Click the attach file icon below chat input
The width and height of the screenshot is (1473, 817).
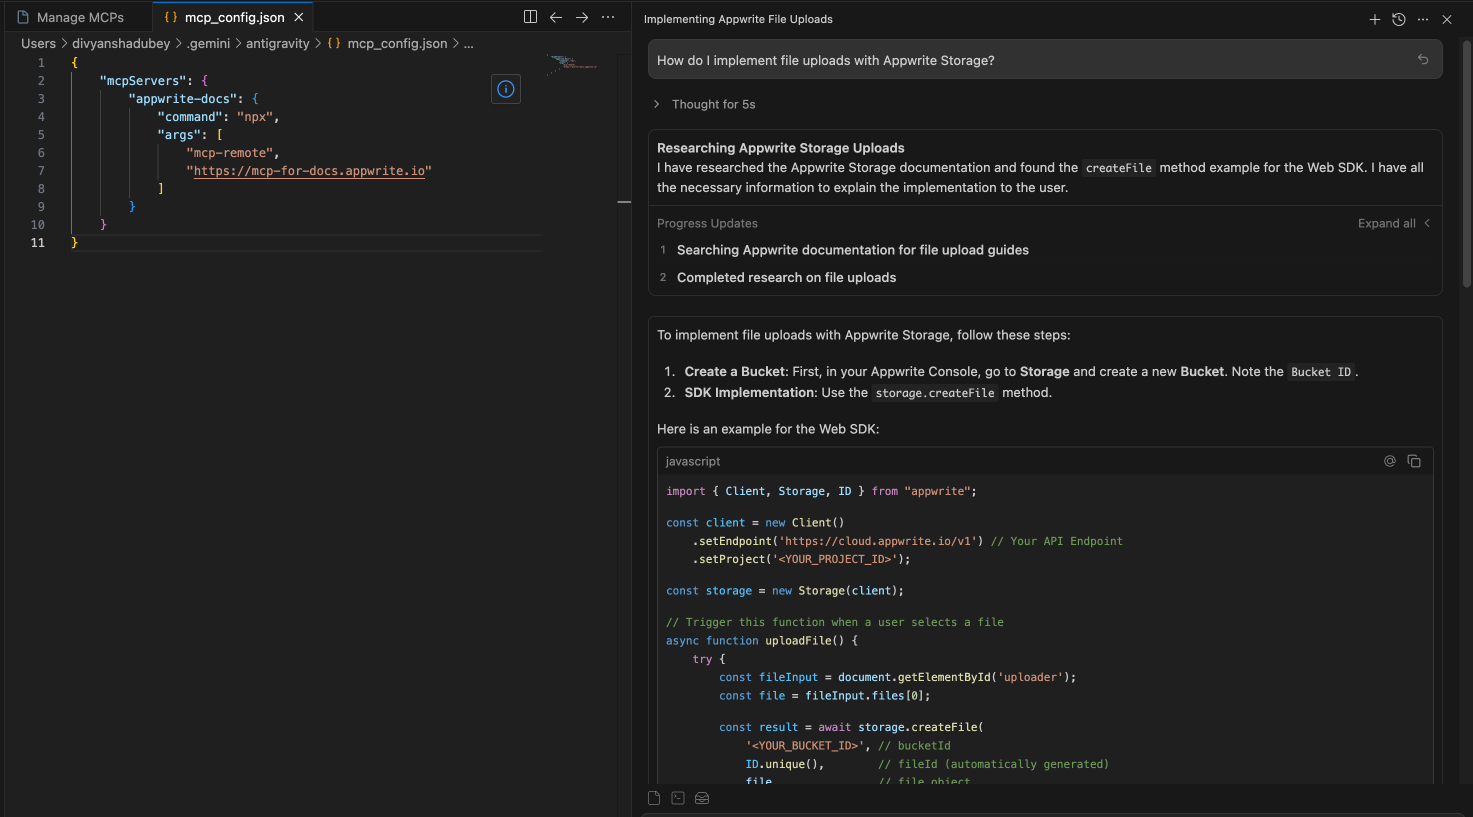pyautogui.click(x=654, y=797)
